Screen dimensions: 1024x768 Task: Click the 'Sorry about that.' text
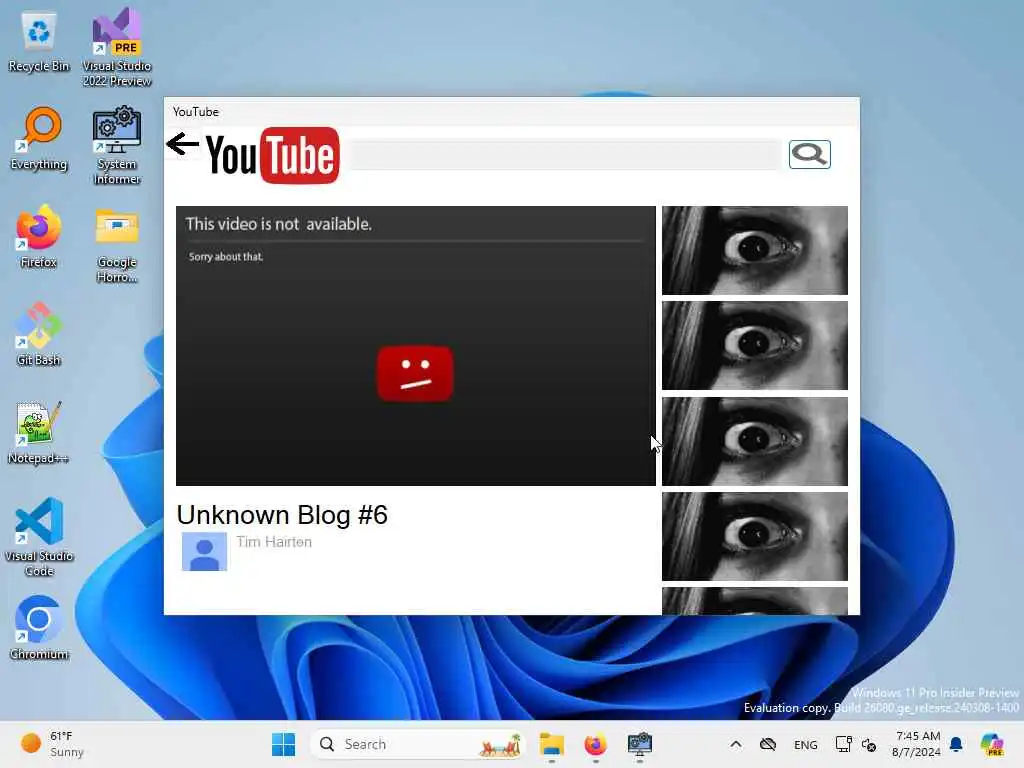(x=226, y=257)
